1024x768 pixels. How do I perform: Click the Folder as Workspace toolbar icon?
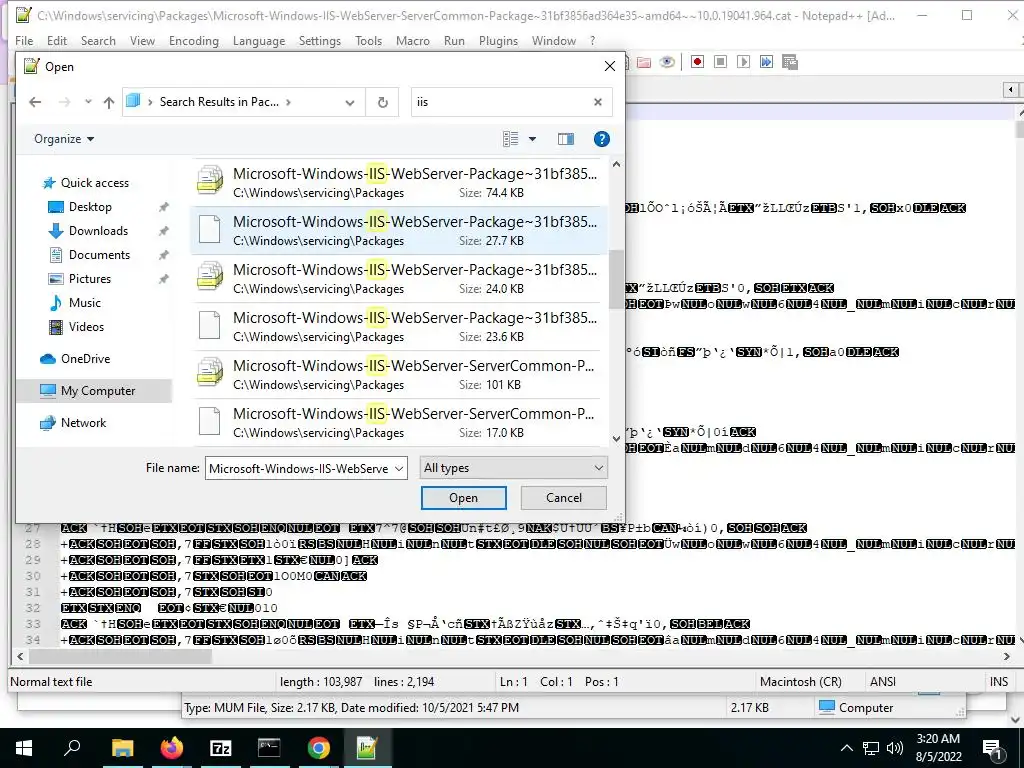click(644, 62)
